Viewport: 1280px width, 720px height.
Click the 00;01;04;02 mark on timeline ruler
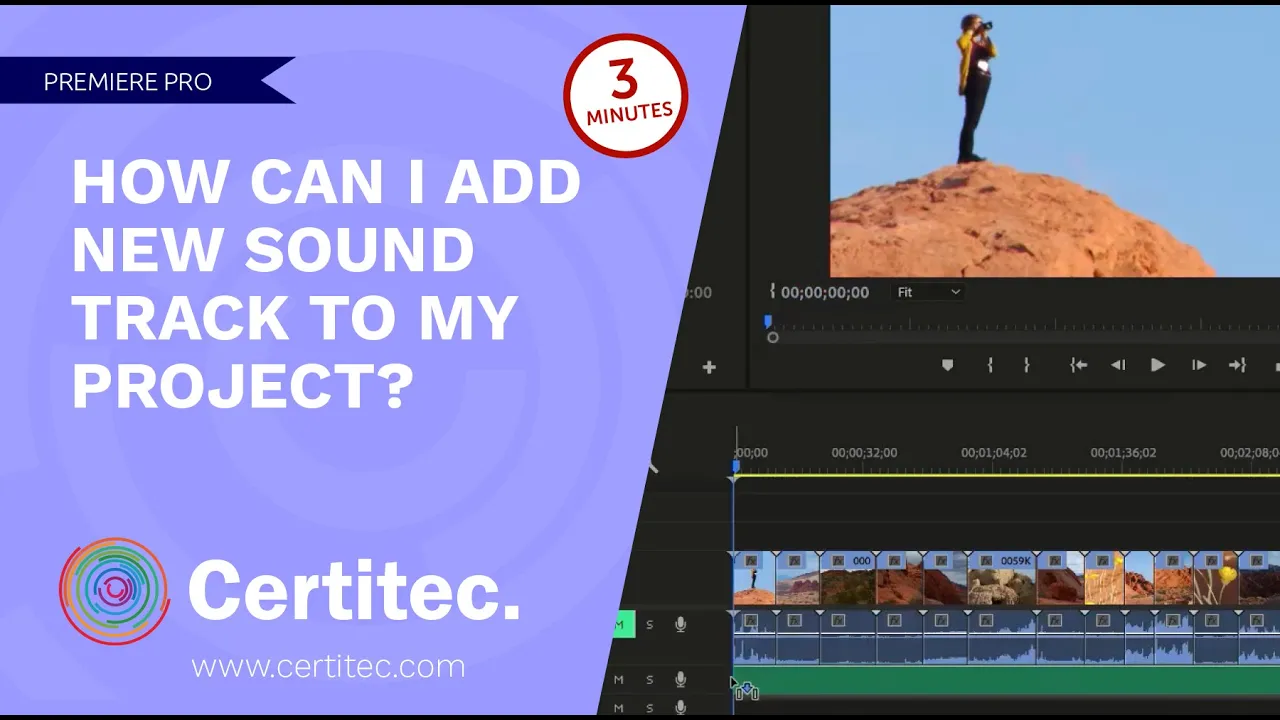pyautogui.click(x=994, y=453)
